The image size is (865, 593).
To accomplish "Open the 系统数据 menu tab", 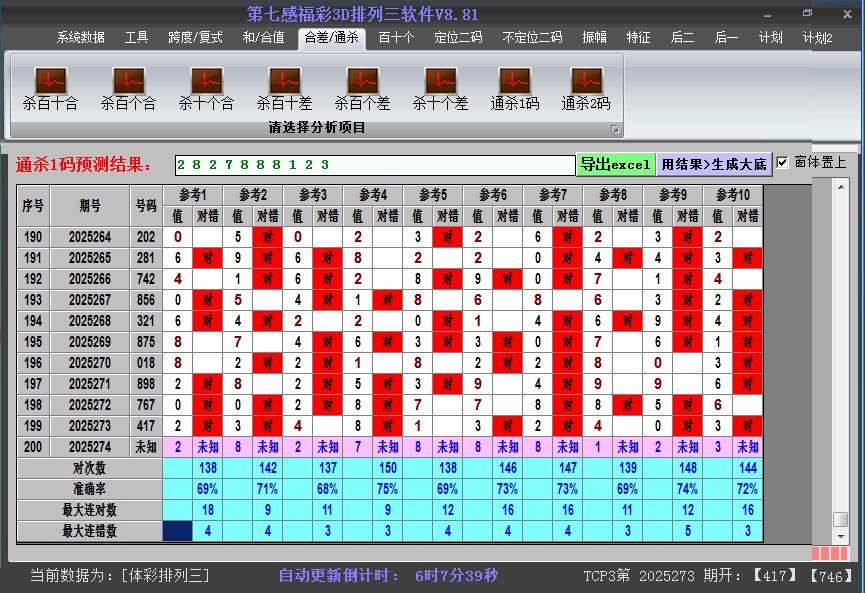I will click(80, 38).
